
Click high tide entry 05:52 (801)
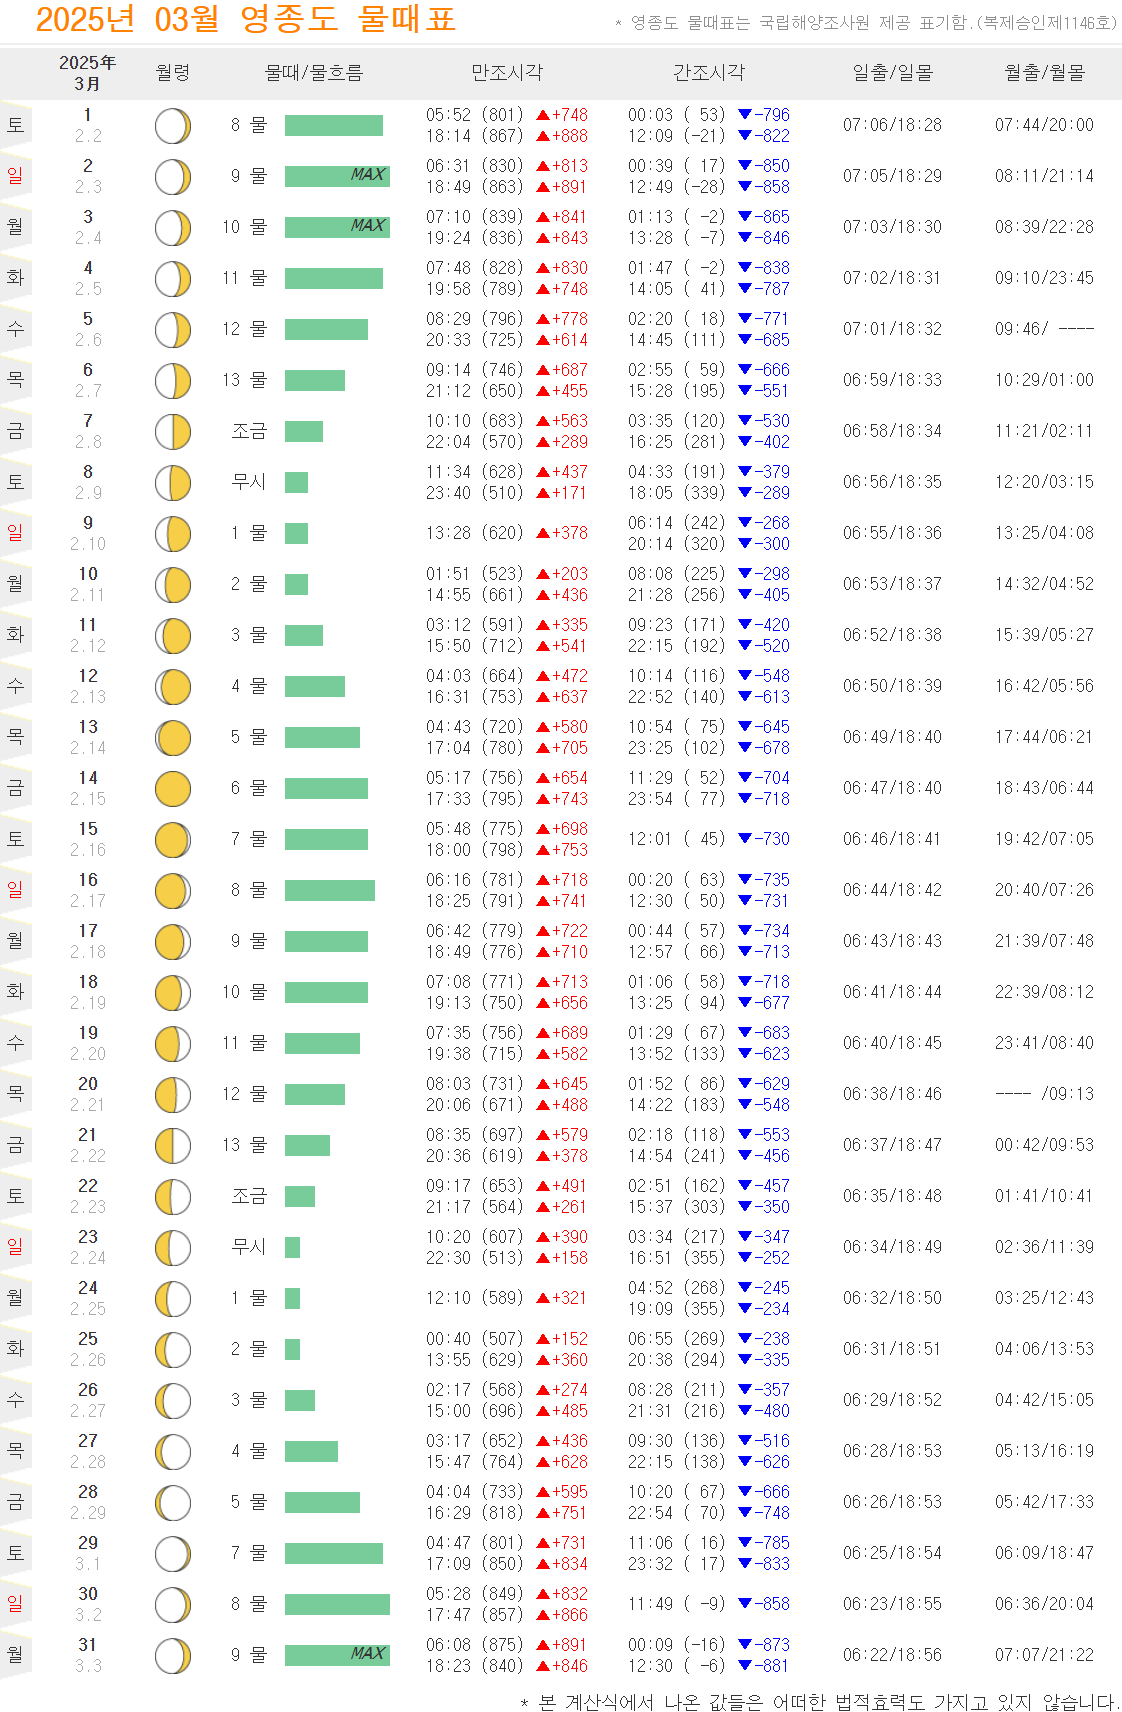click(x=474, y=115)
